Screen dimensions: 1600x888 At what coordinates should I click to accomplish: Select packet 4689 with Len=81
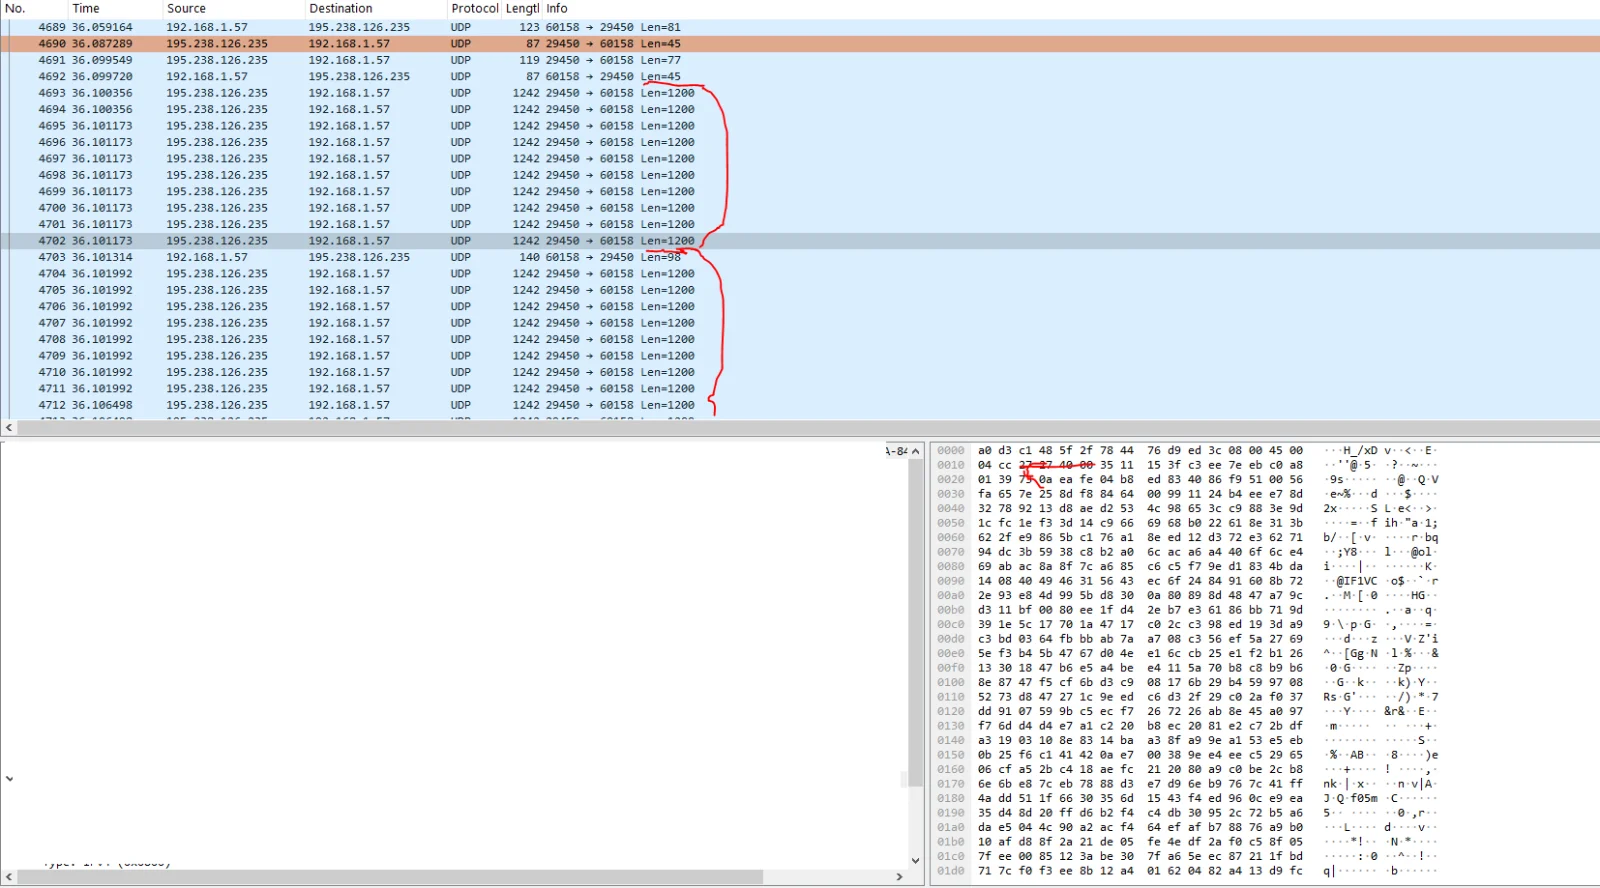pos(400,27)
